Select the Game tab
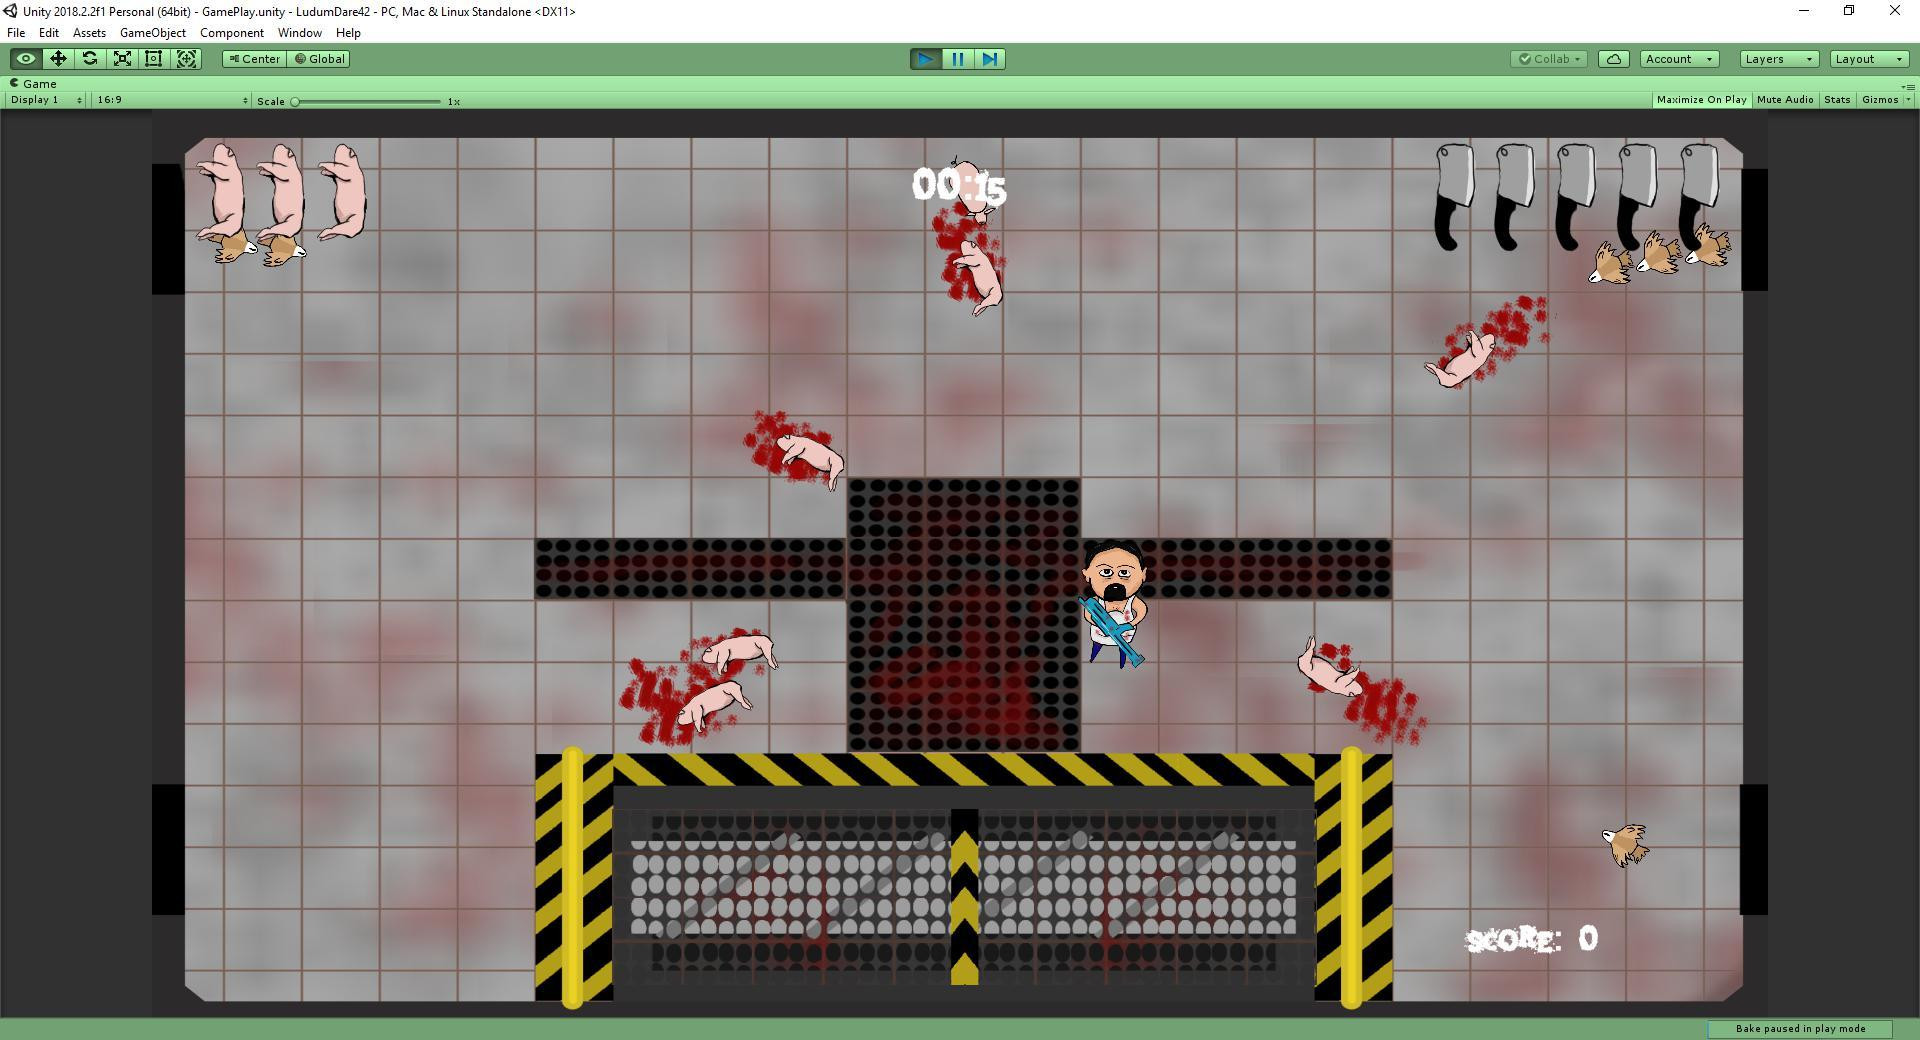The image size is (1920, 1040). tap(34, 84)
